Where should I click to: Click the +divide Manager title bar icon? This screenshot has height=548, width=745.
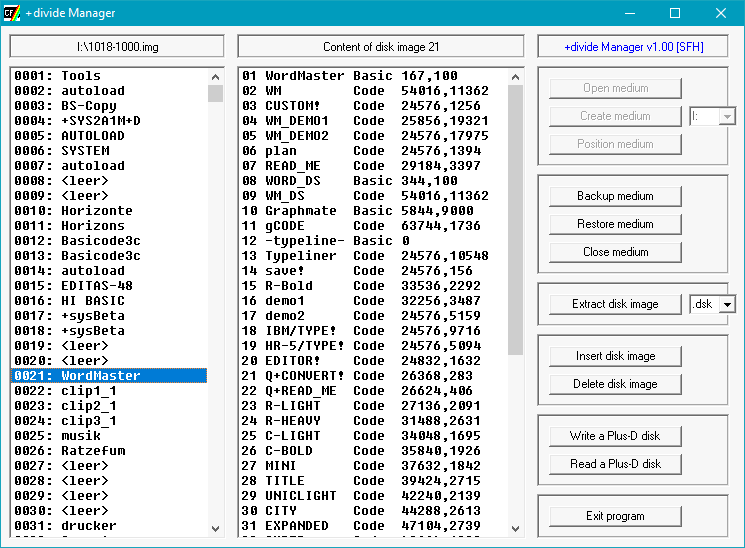pyautogui.click(x=13, y=13)
